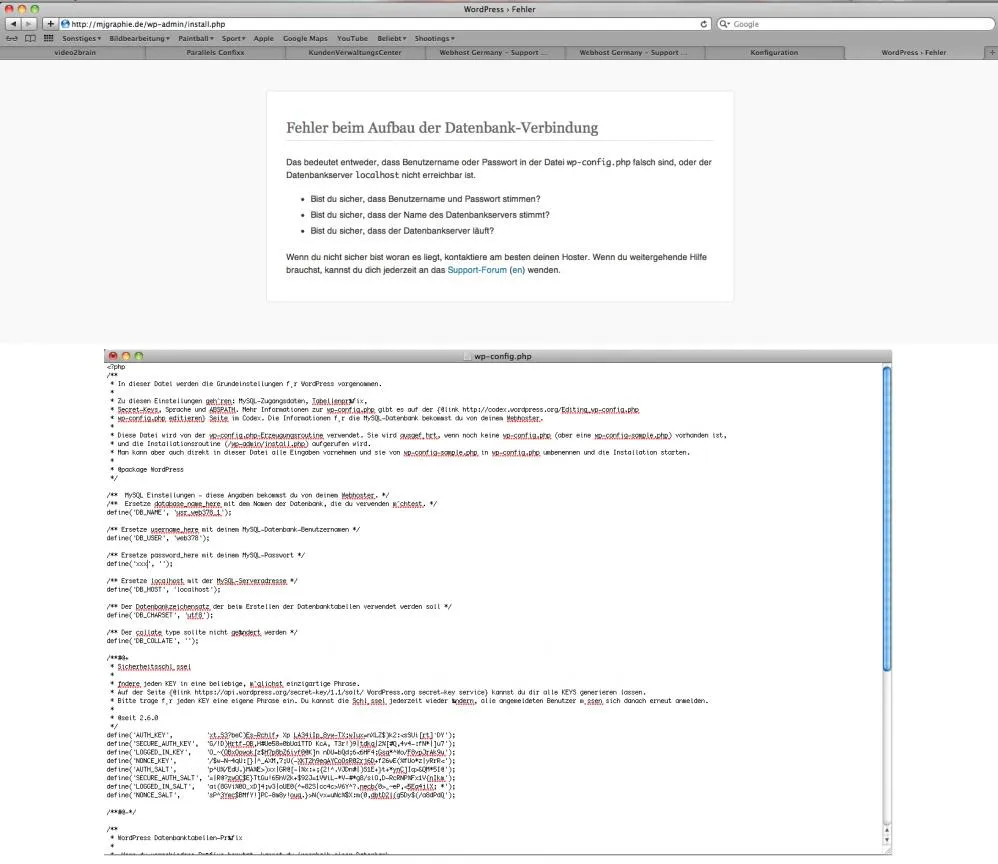Place cursor on the define DB_HOST line
998x864 pixels.
click(x=164, y=590)
